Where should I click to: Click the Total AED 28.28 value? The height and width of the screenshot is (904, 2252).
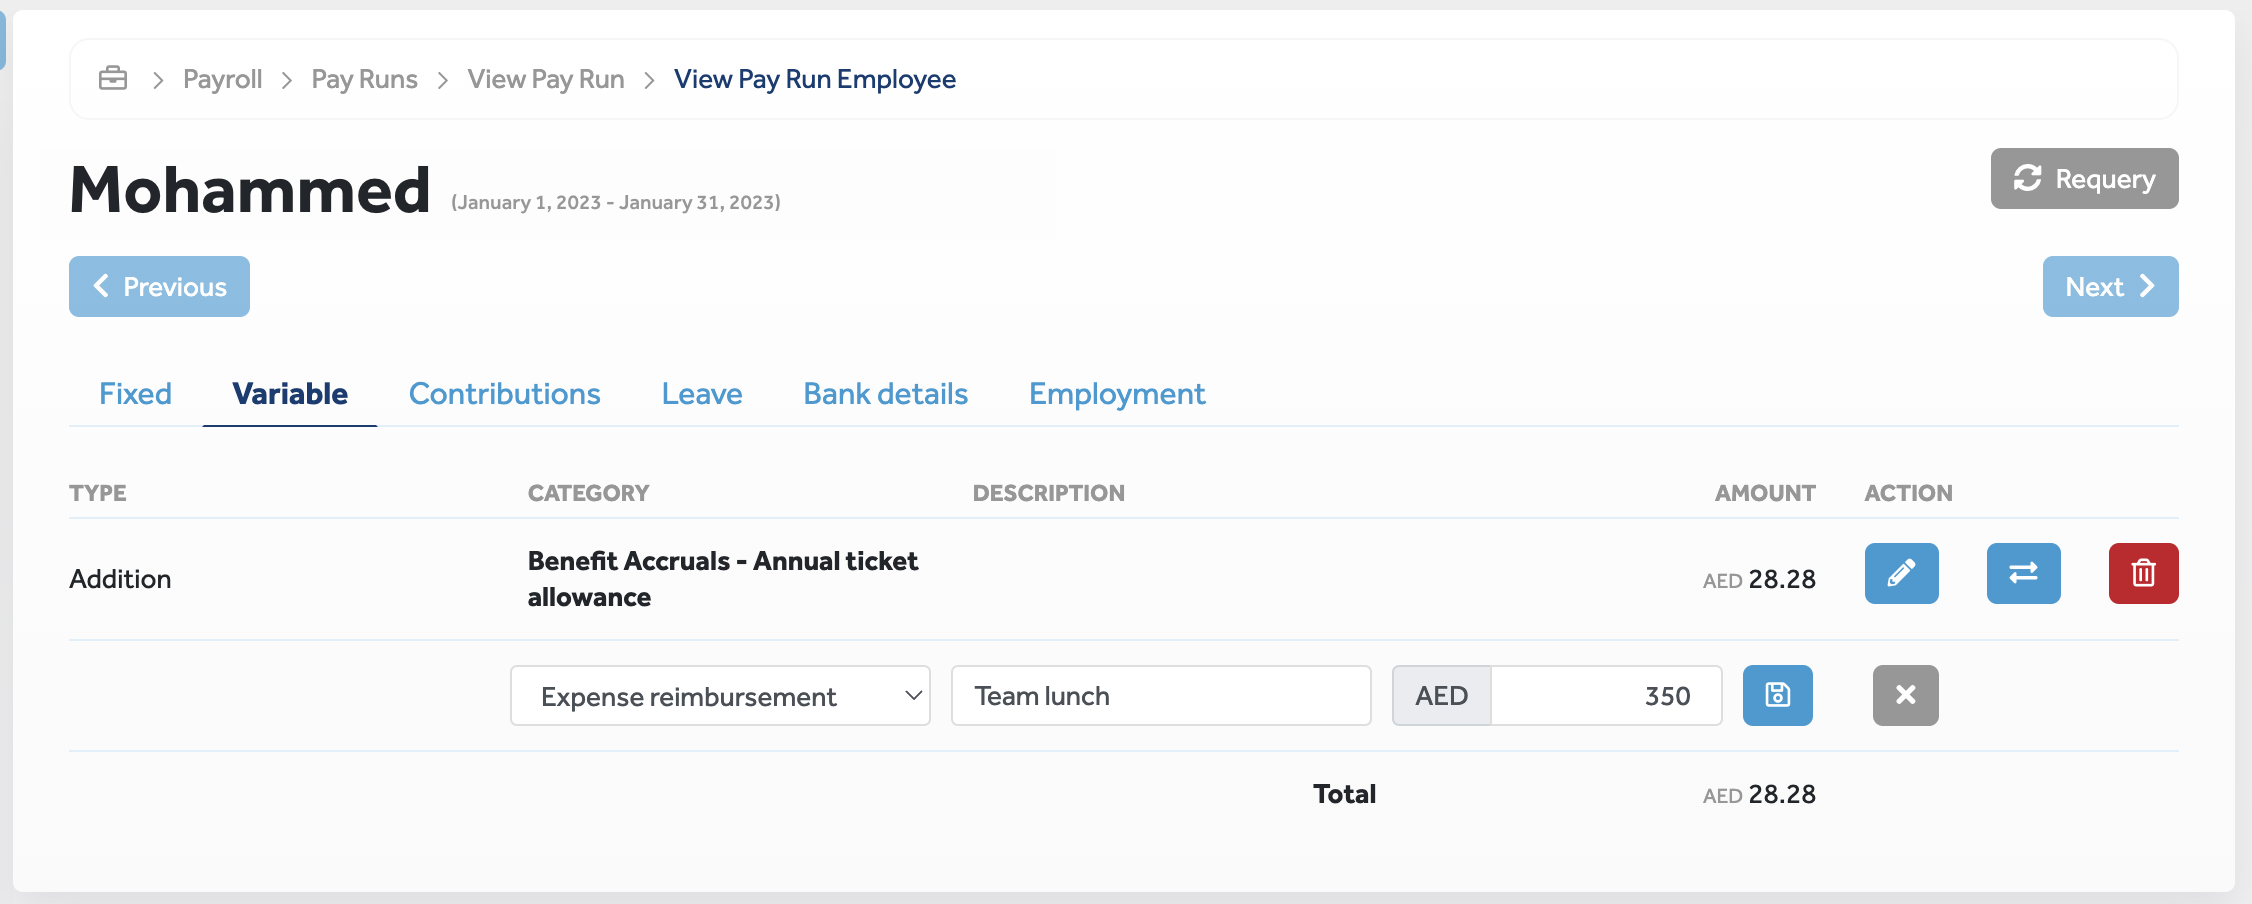(1759, 794)
